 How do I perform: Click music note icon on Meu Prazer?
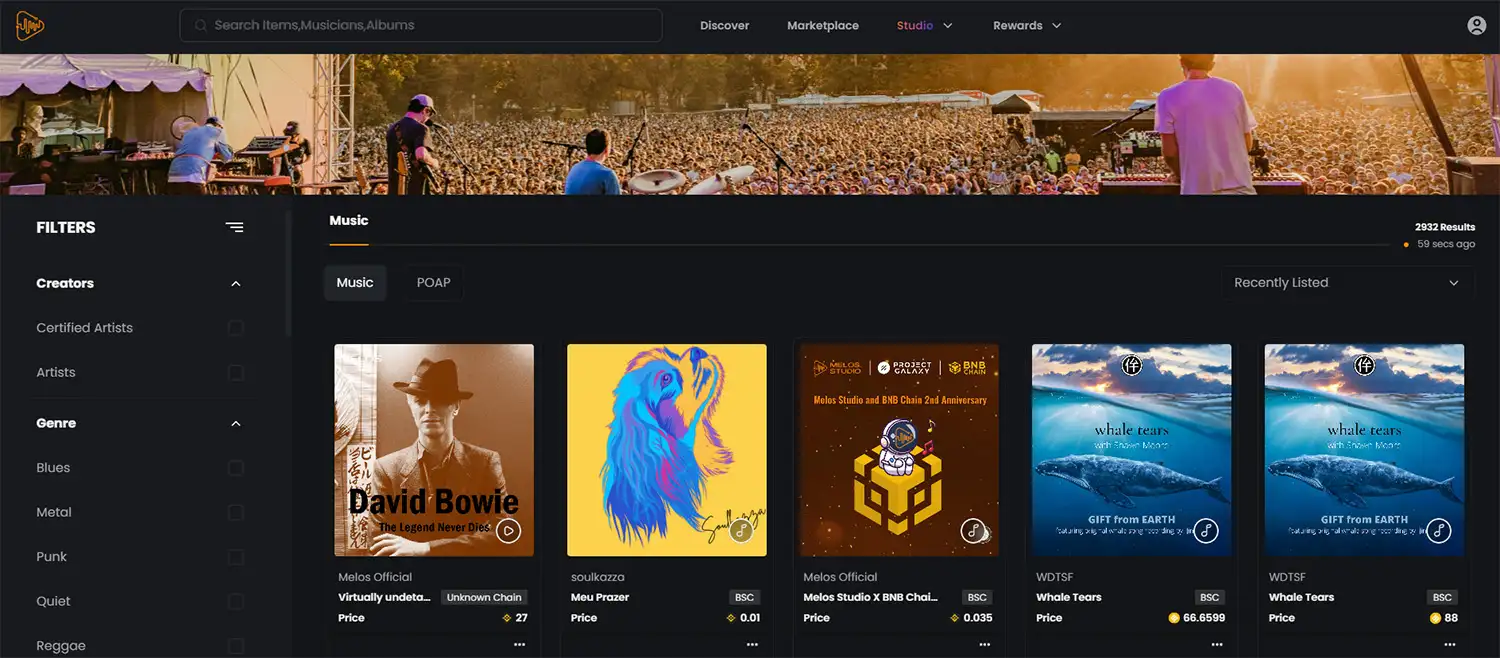pos(741,531)
